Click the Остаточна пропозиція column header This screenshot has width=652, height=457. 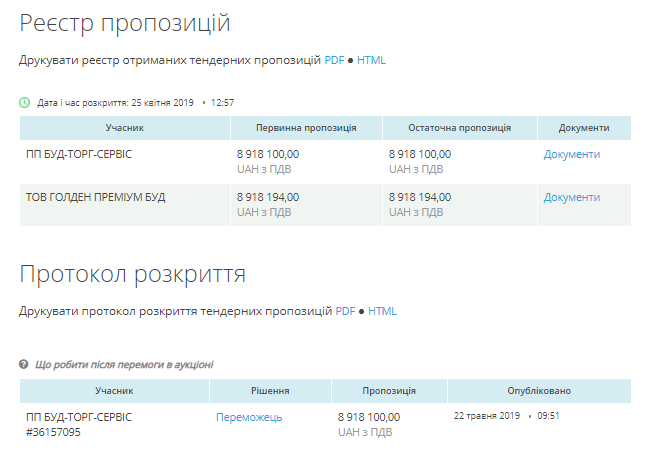pos(459,128)
